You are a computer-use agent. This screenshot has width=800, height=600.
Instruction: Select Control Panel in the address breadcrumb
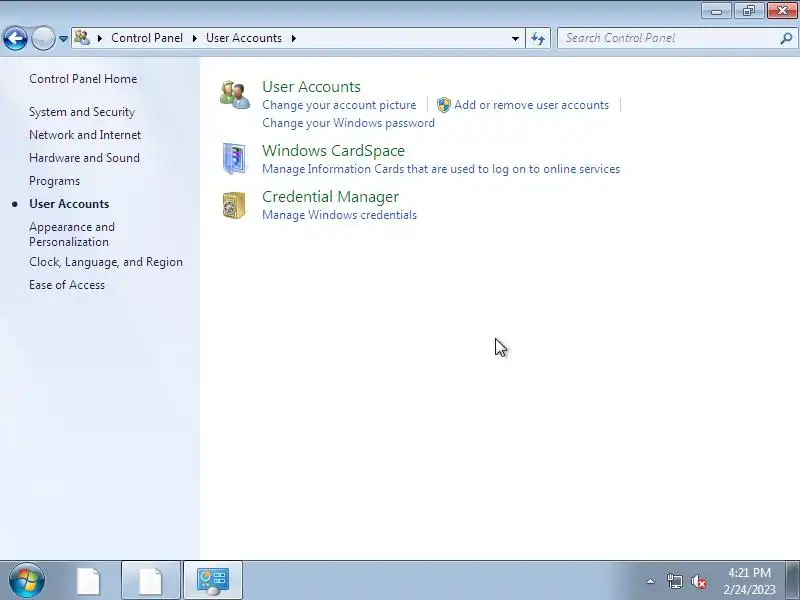147,38
